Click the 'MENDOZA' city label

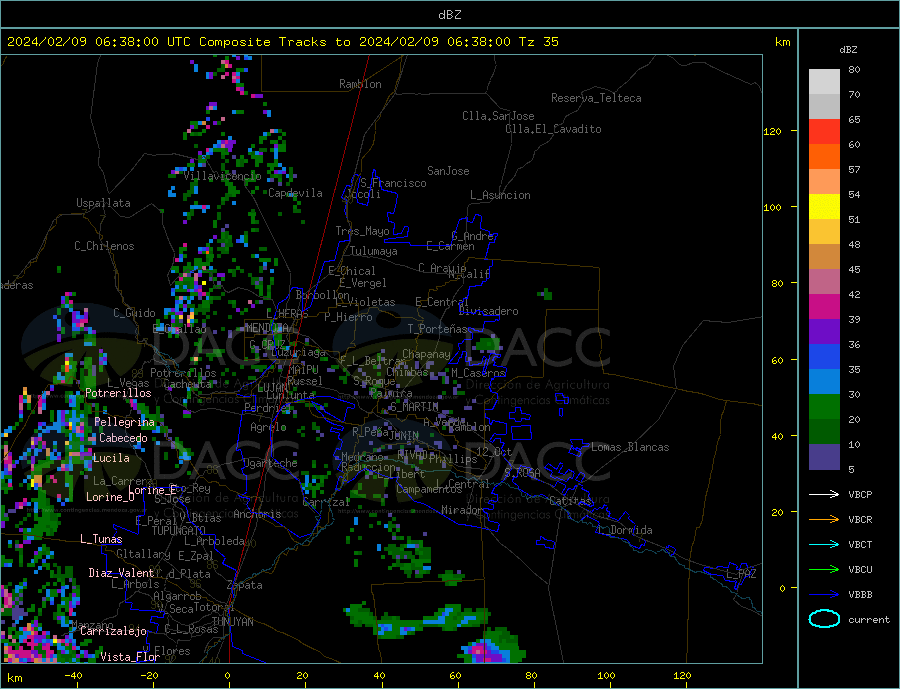click(x=267, y=328)
